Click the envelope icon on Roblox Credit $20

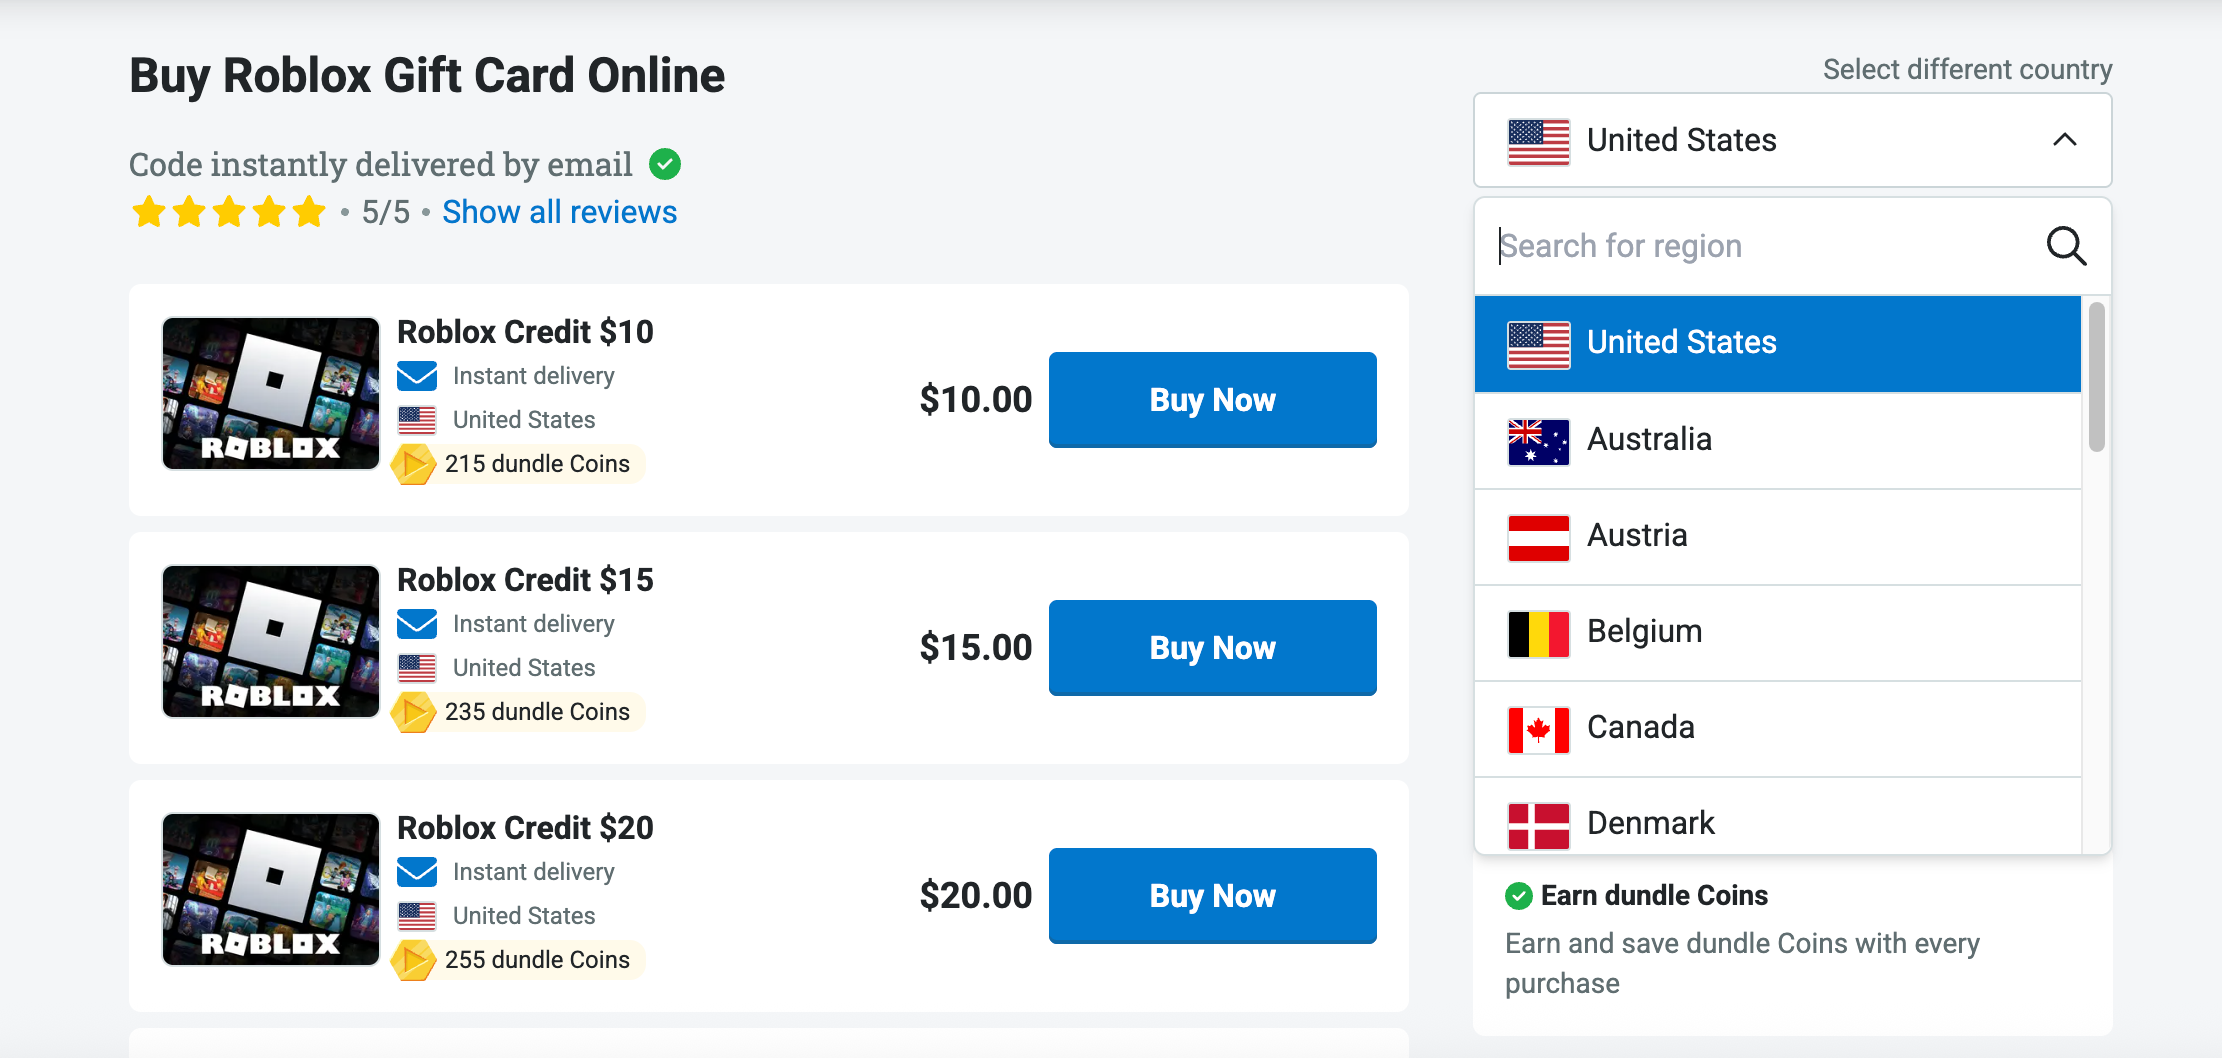pos(417,872)
